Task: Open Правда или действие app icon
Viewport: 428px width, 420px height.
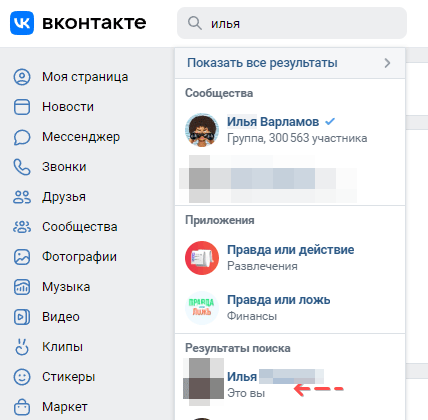Action: (202, 258)
